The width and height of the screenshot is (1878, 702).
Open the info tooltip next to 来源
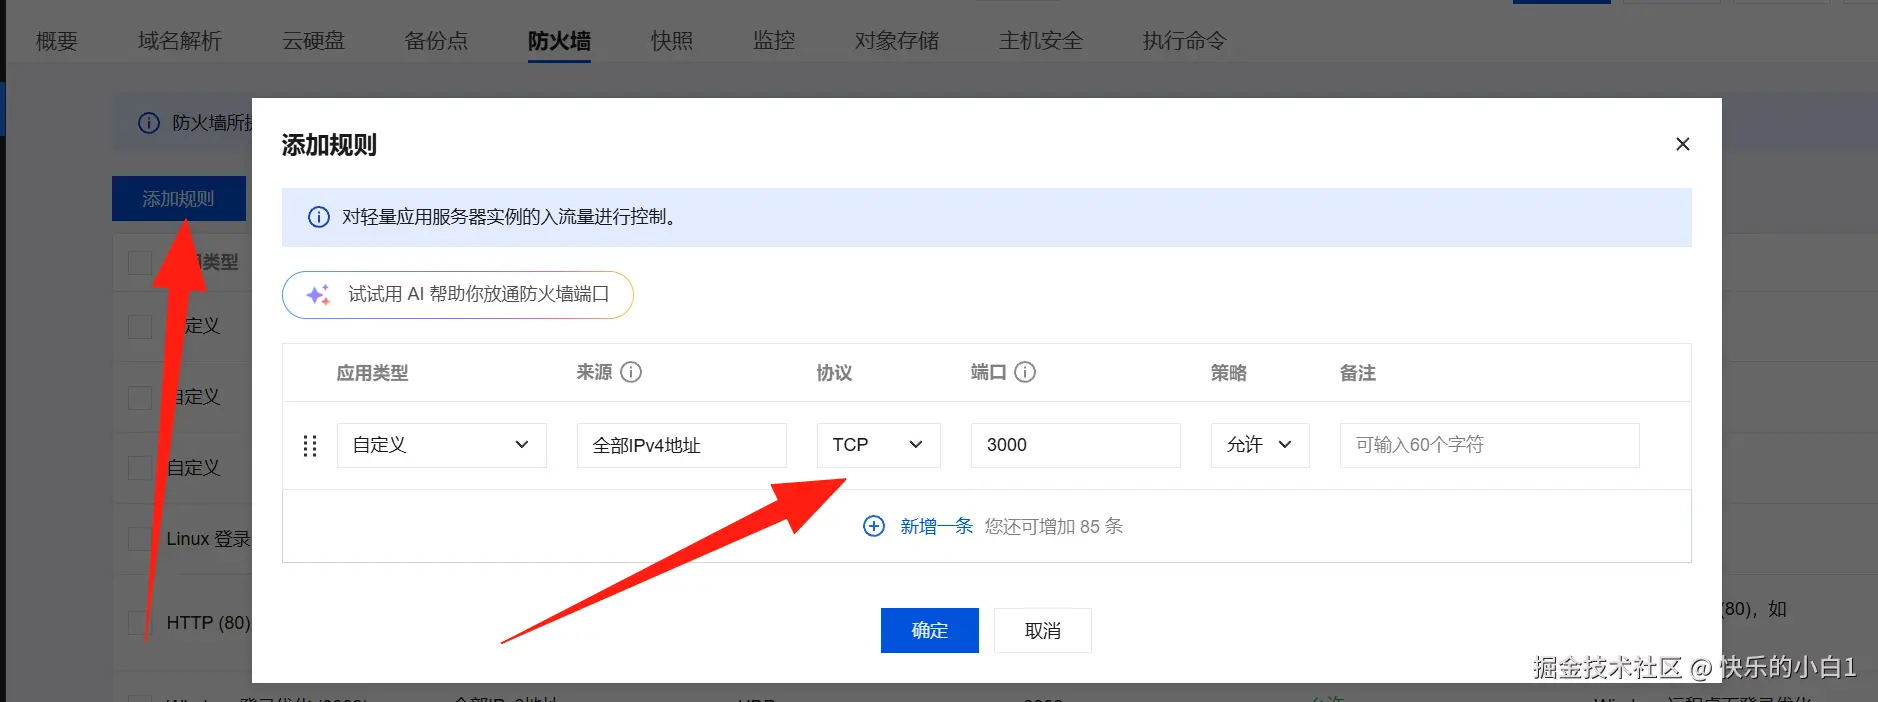[x=631, y=372]
